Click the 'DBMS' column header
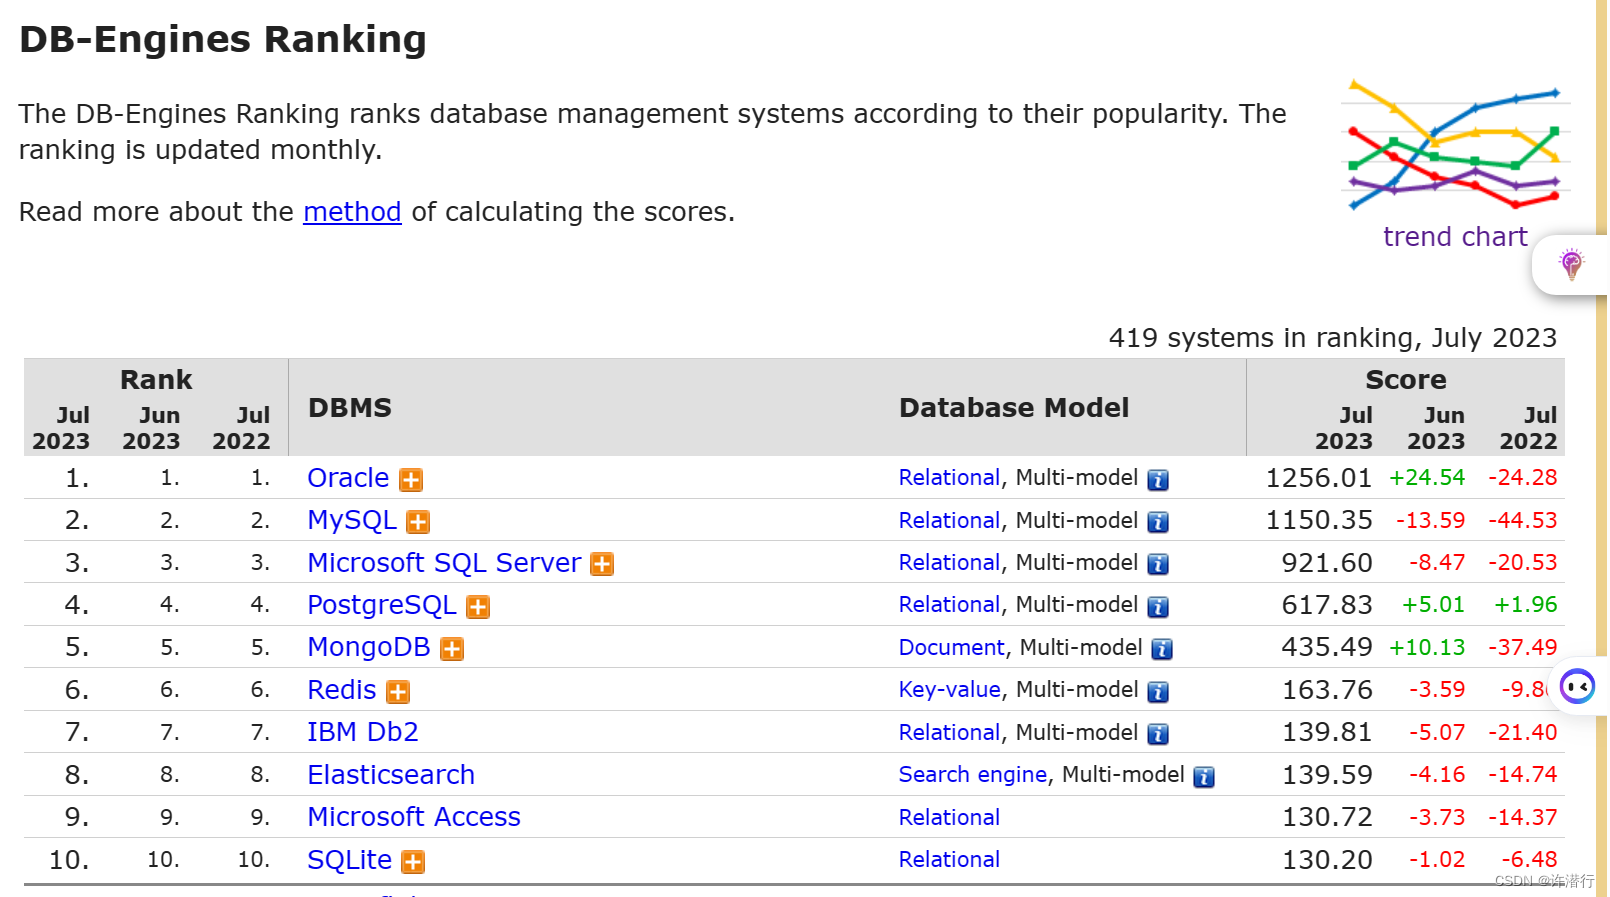The height and width of the screenshot is (897, 1610). click(x=350, y=408)
